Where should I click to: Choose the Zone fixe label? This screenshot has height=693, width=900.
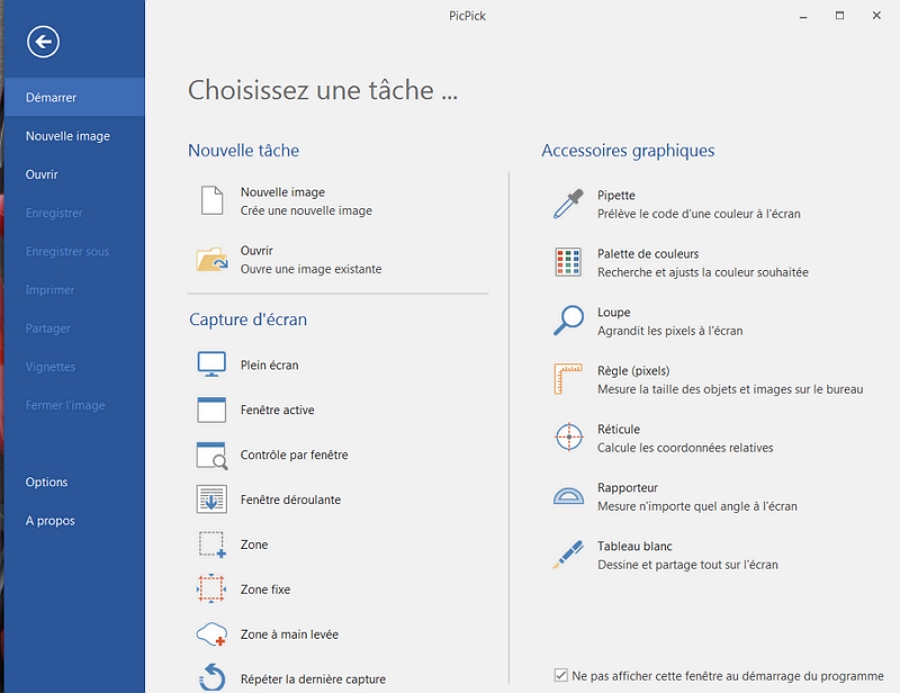[x=265, y=589]
